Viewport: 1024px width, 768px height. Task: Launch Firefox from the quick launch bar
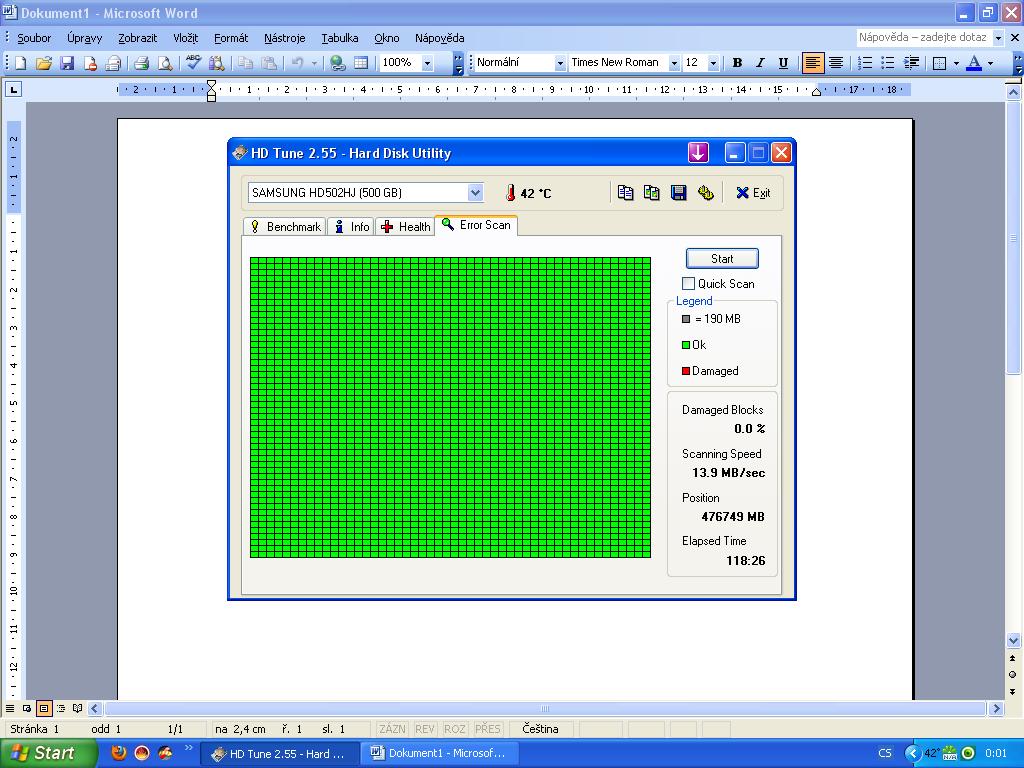click(119, 753)
